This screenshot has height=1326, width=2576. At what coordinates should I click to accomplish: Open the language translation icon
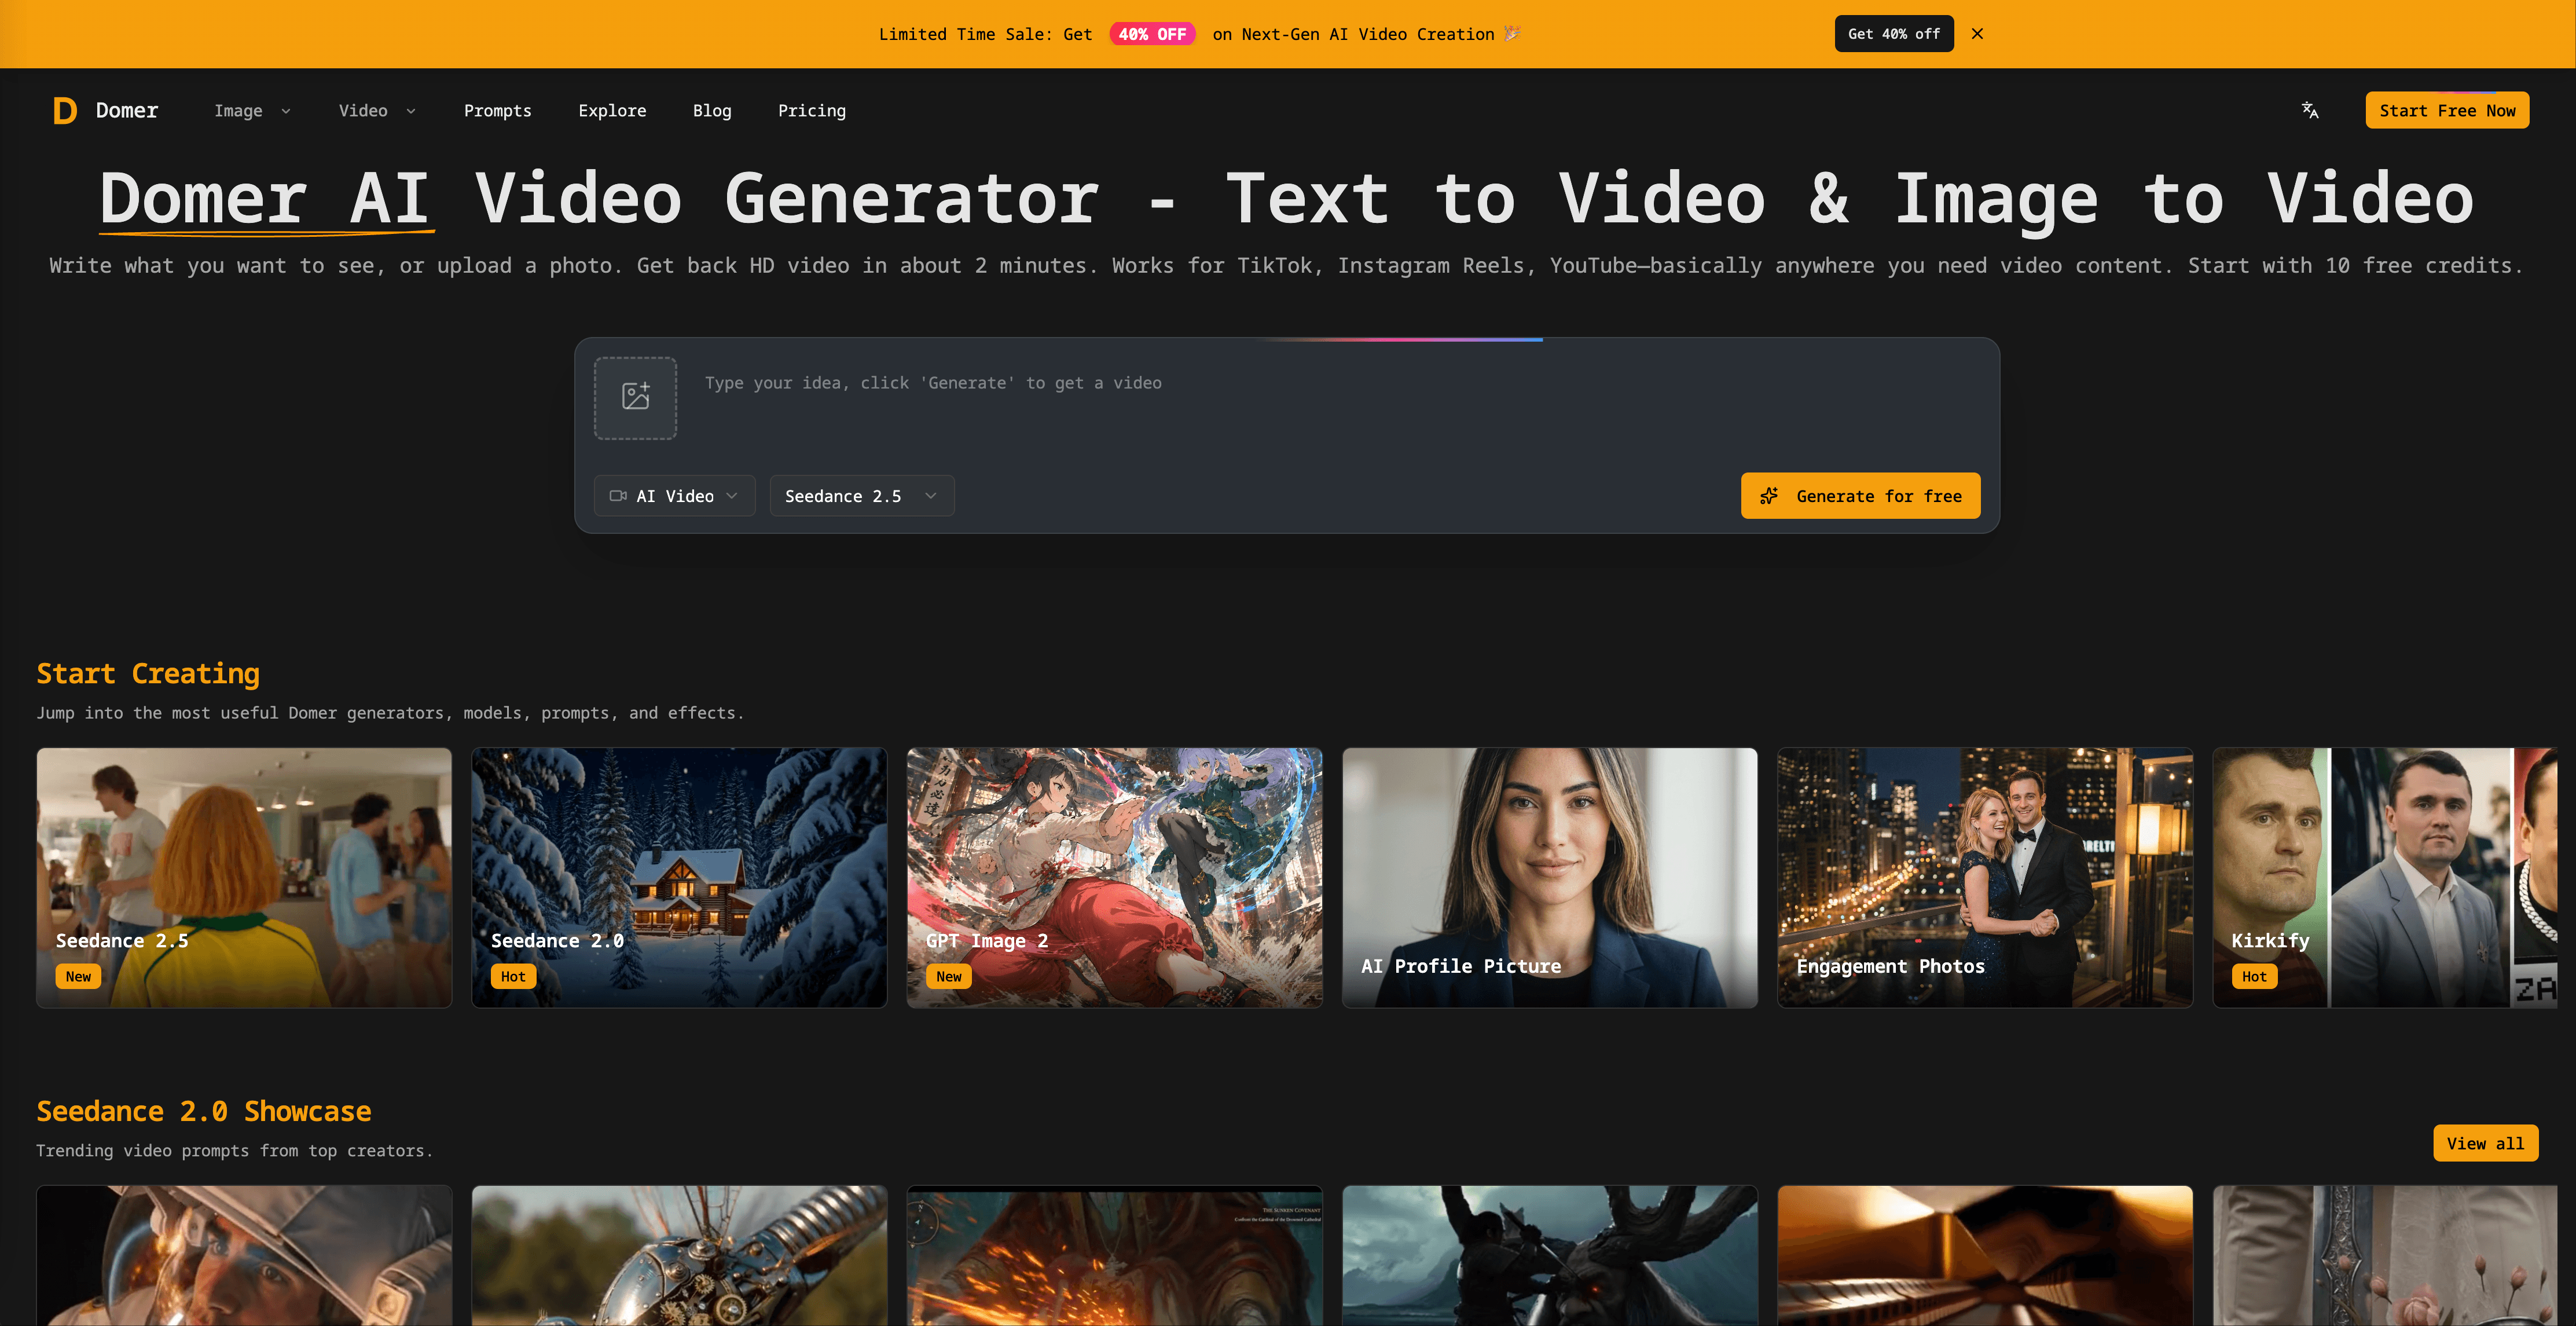point(2310,110)
